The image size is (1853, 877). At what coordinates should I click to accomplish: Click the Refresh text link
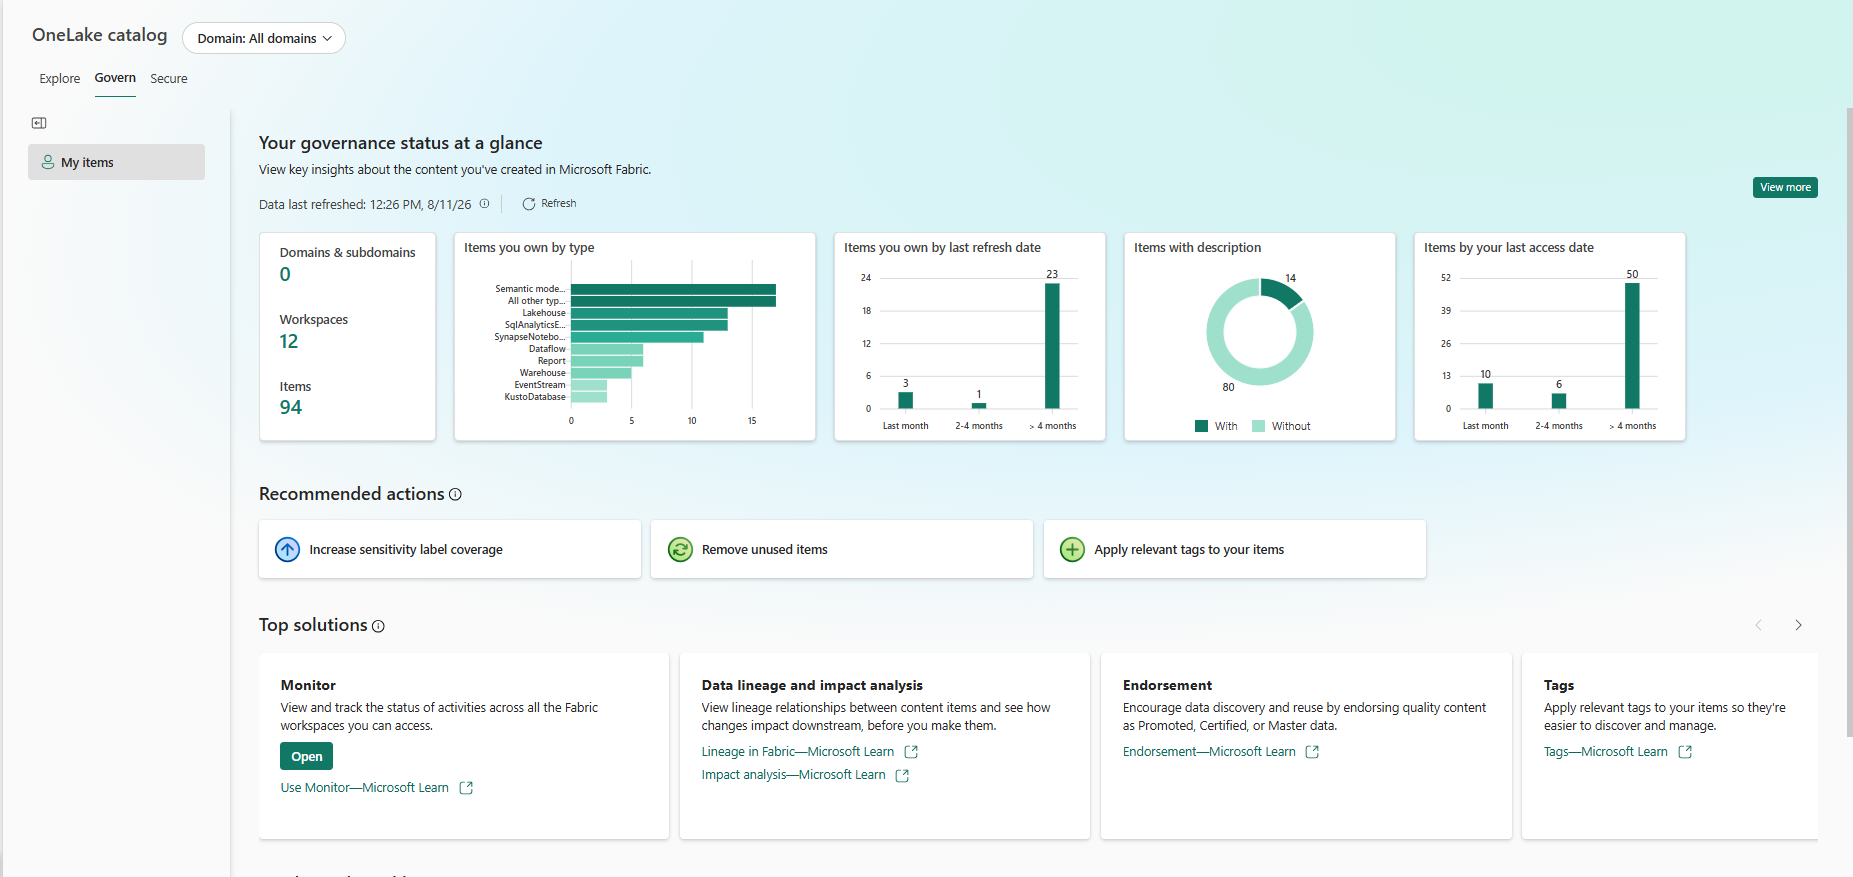(559, 204)
